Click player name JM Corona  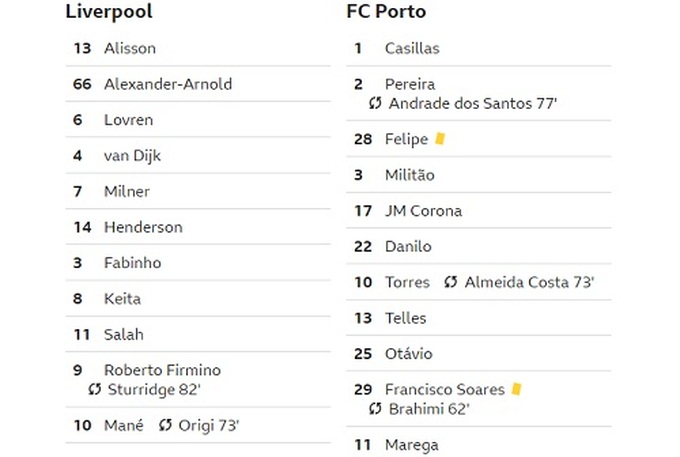click(423, 211)
